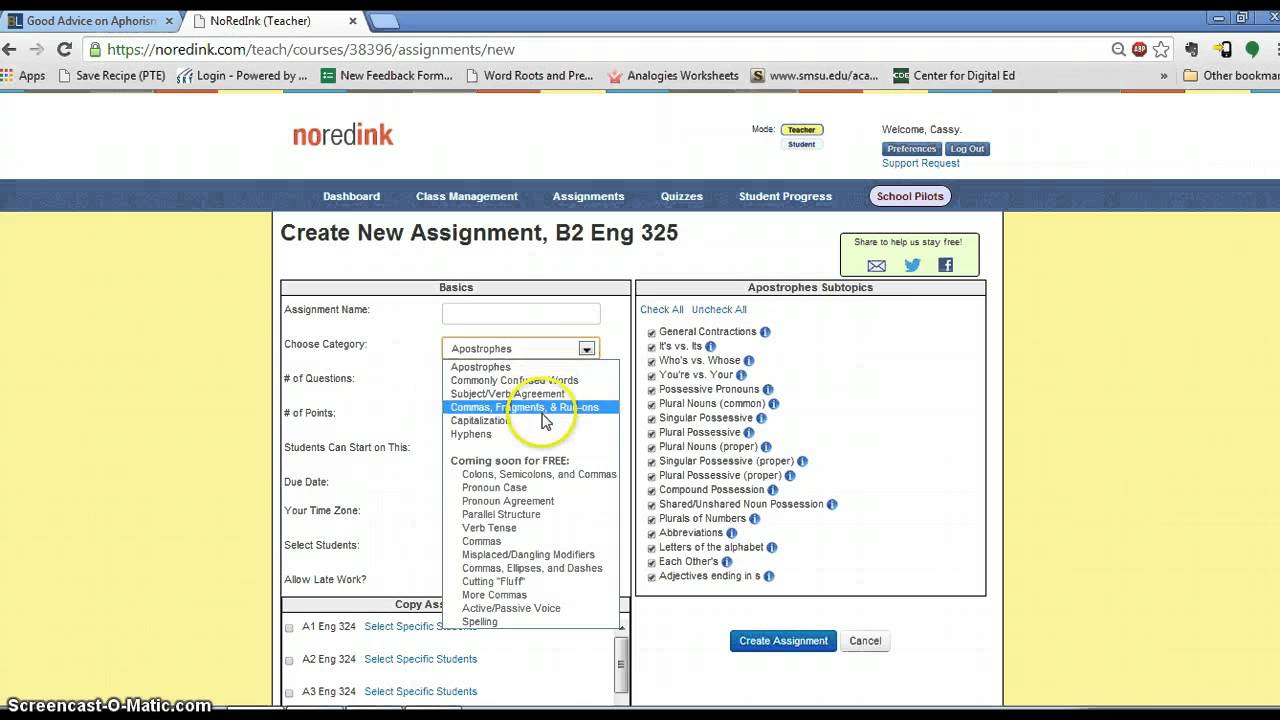Click the Assignment Name text field

[521, 314]
